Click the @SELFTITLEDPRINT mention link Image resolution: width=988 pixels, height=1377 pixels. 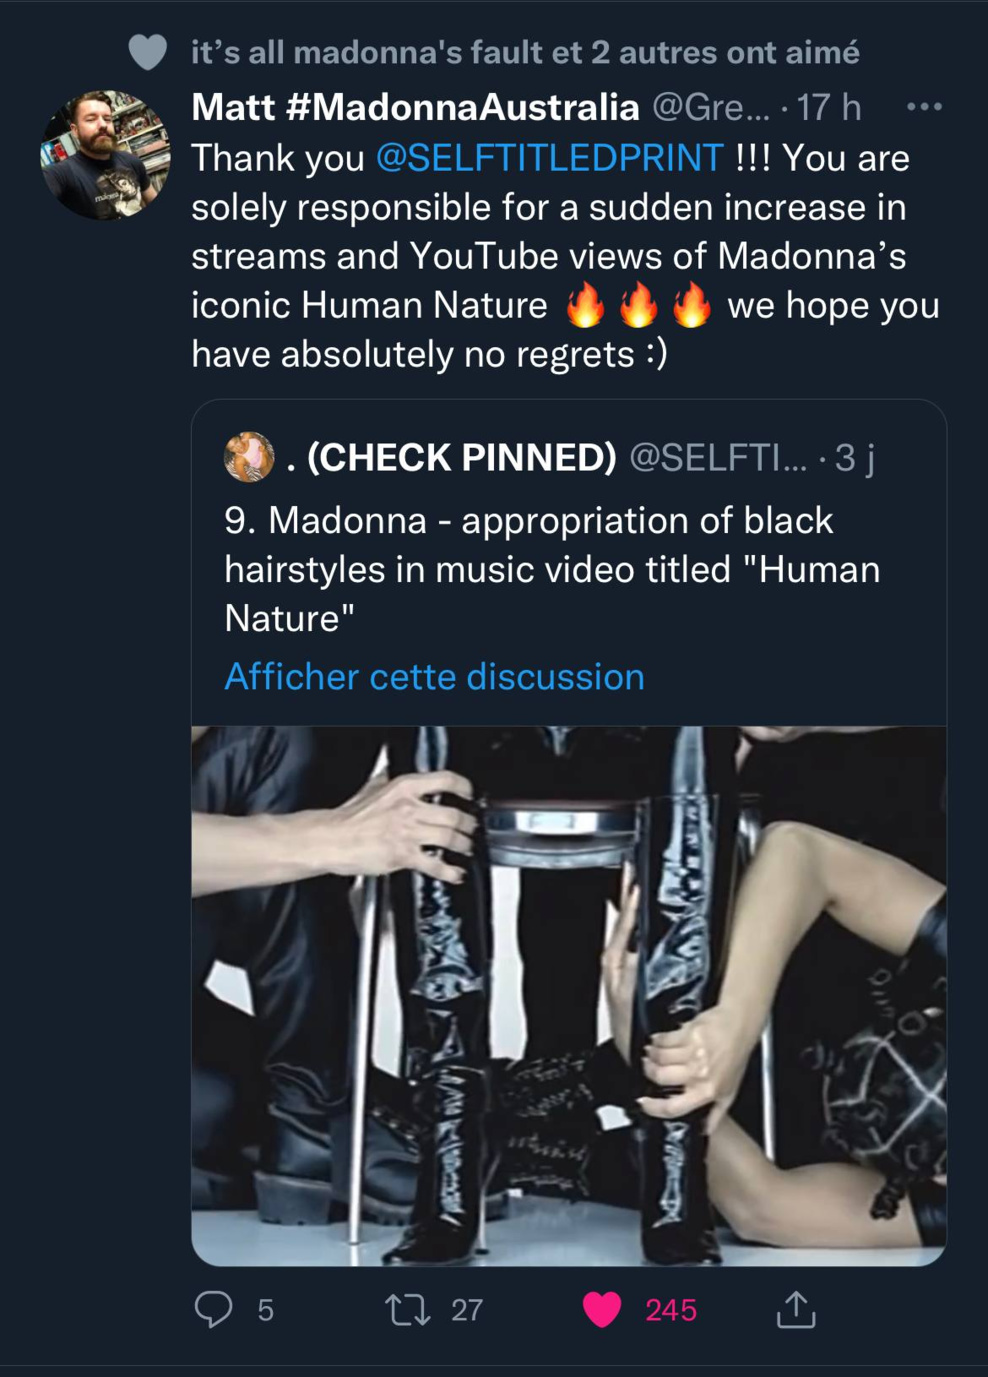[x=549, y=158]
